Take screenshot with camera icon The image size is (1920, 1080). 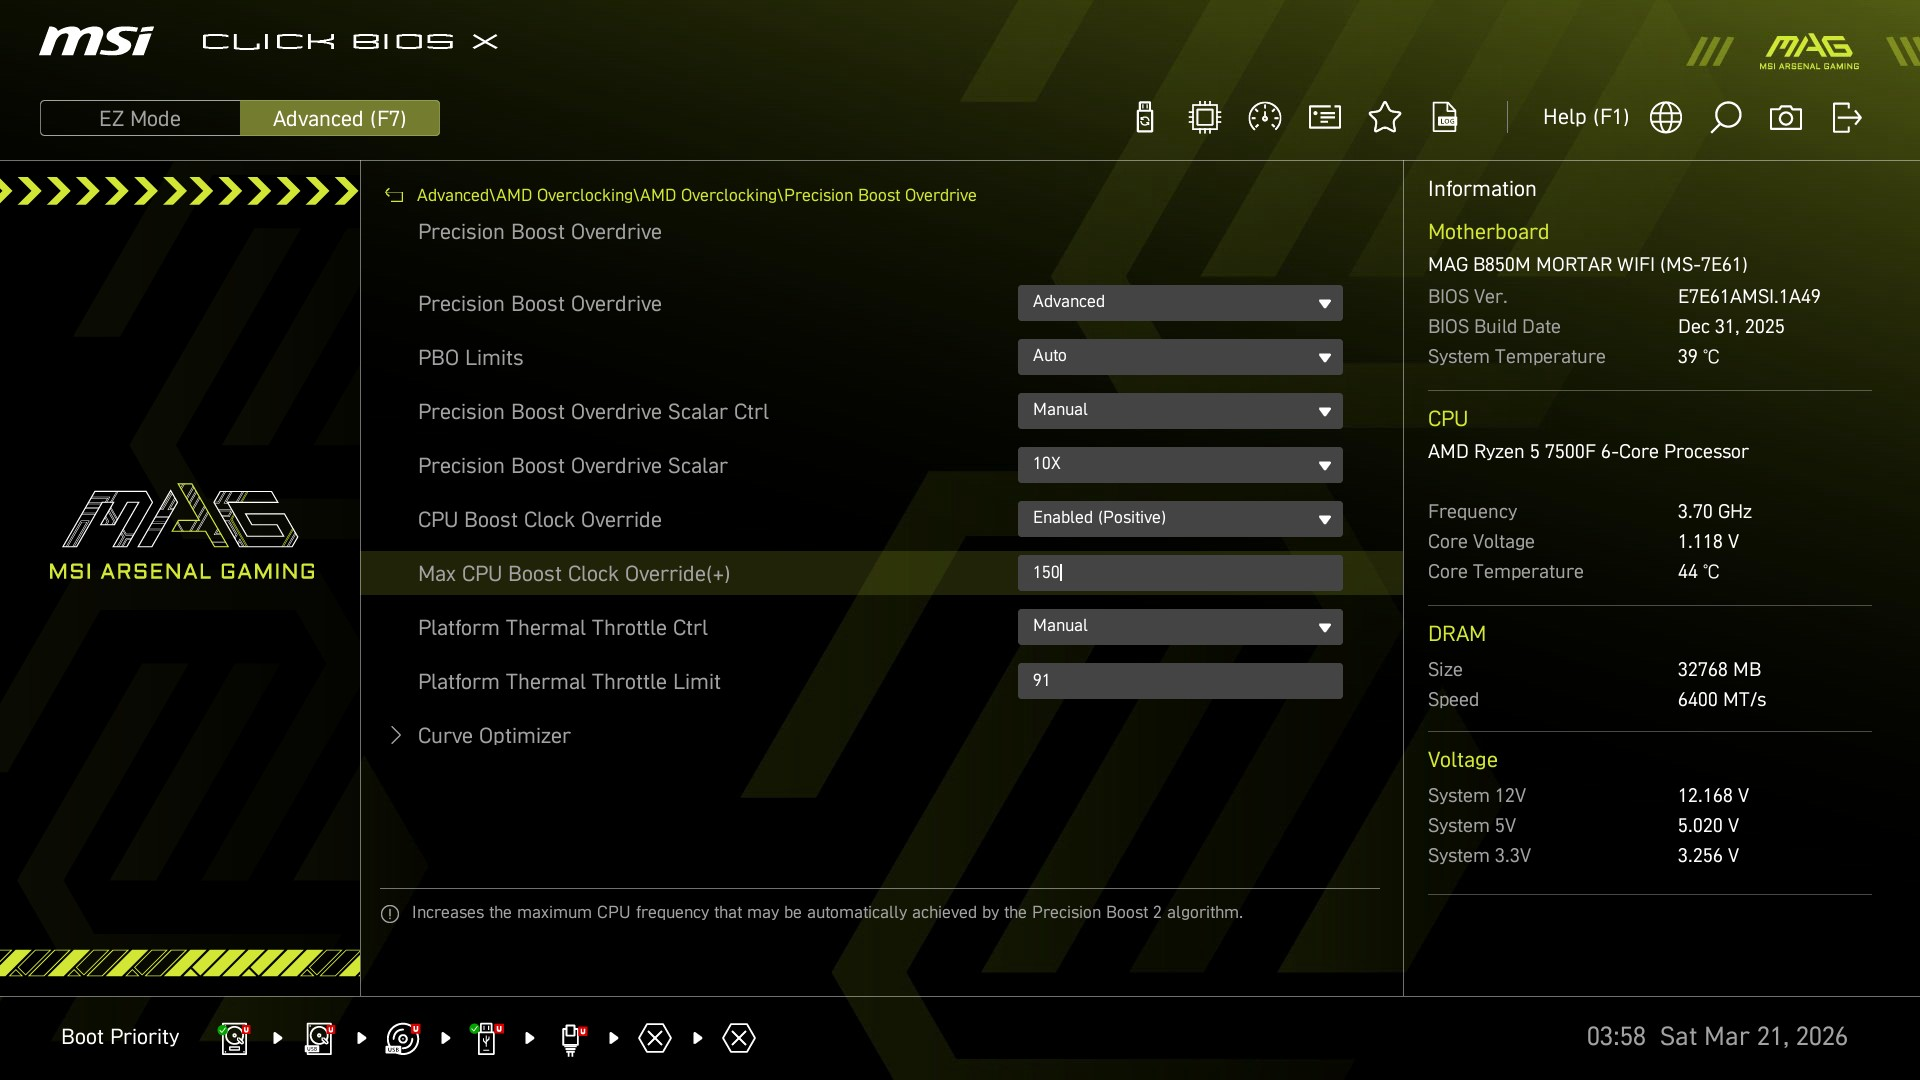click(x=1786, y=118)
